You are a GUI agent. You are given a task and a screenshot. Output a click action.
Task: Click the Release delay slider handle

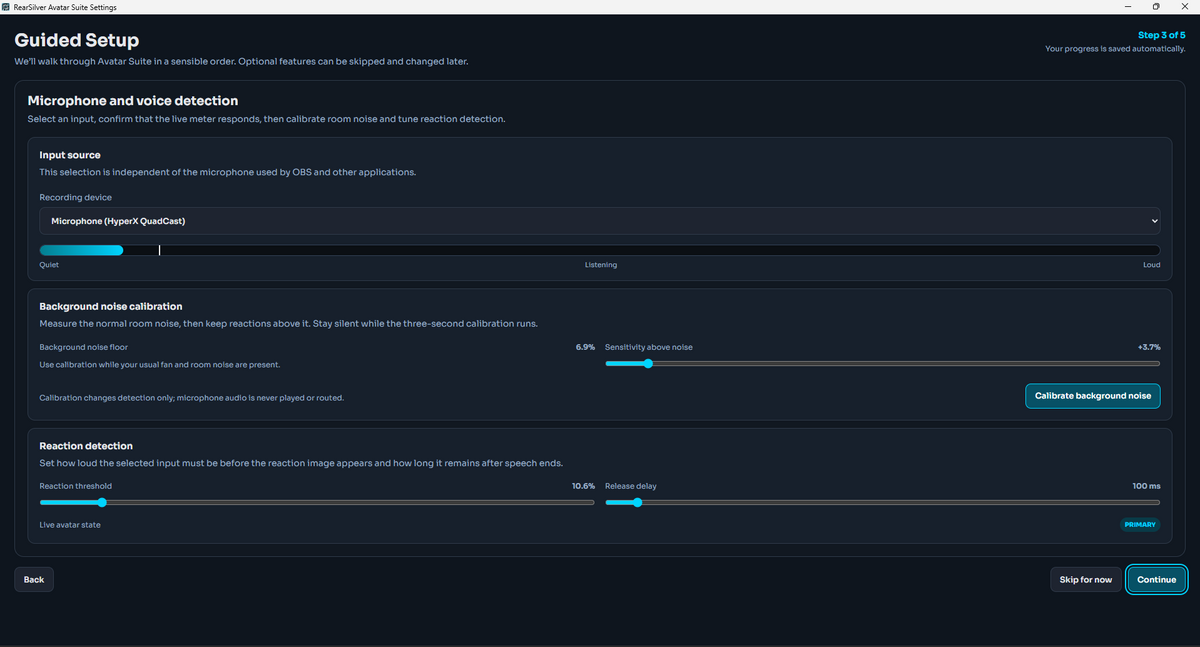(637, 502)
